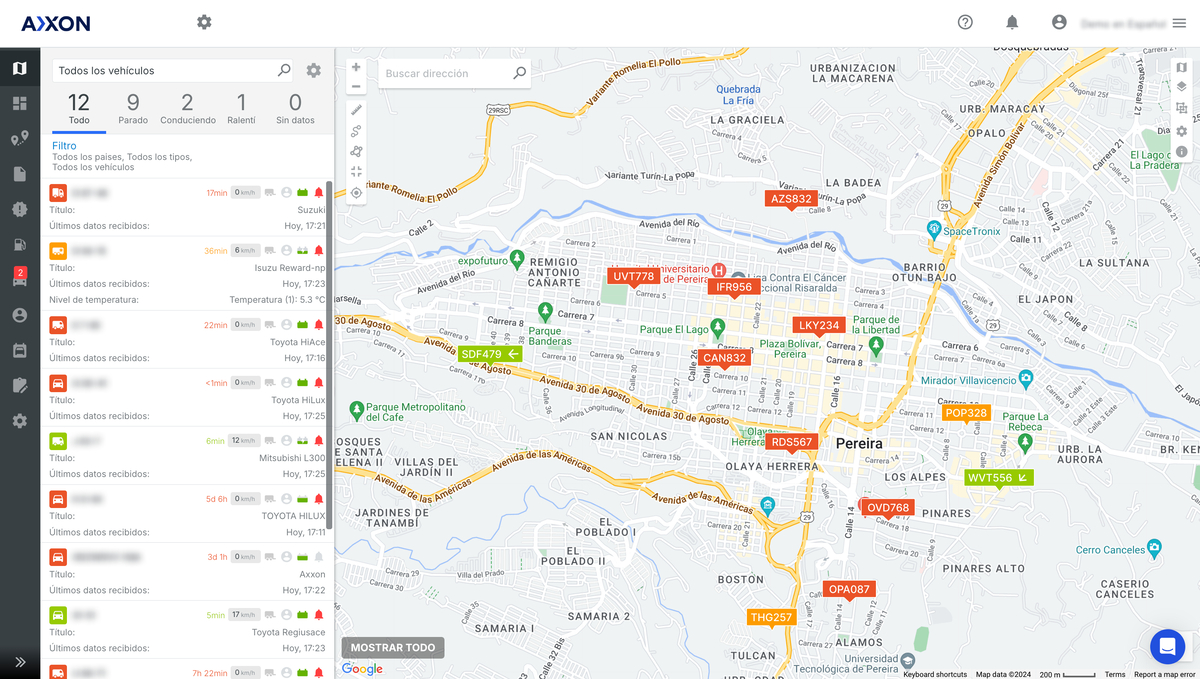Open the map info icon on right
Screen dimensions: 1200x679
tap(1181, 152)
